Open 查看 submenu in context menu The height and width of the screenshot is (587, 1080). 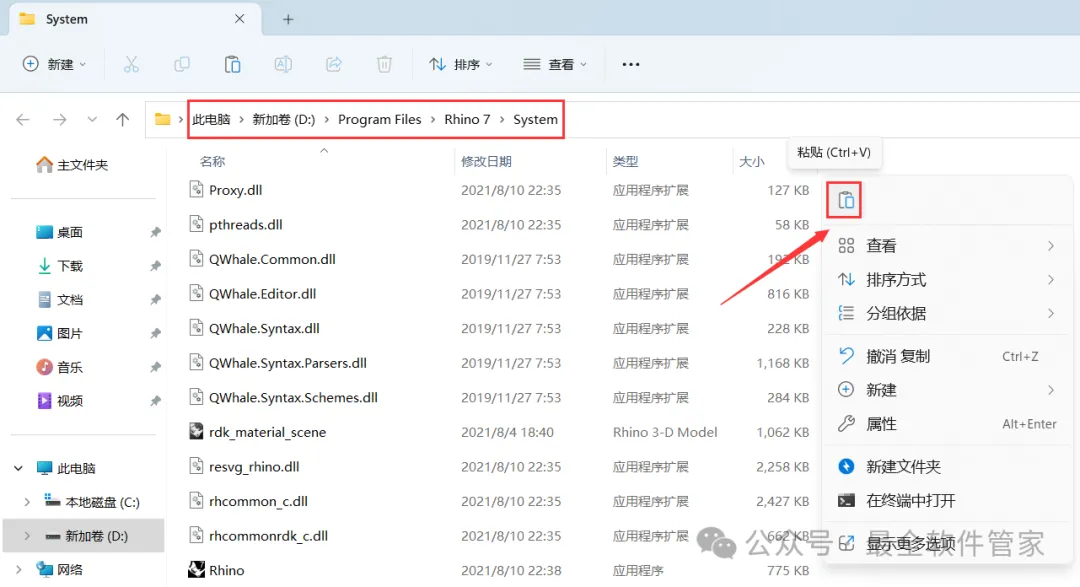coord(947,246)
